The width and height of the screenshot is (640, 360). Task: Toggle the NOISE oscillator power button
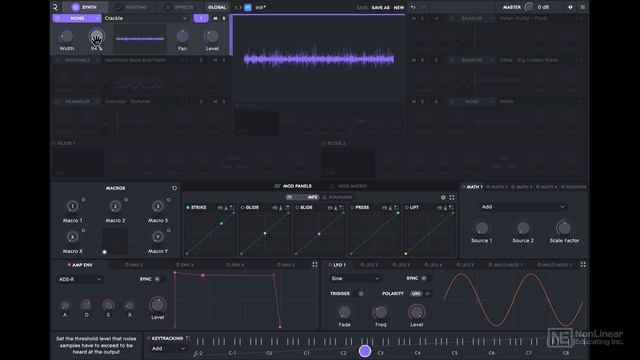[x=57, y=18]
